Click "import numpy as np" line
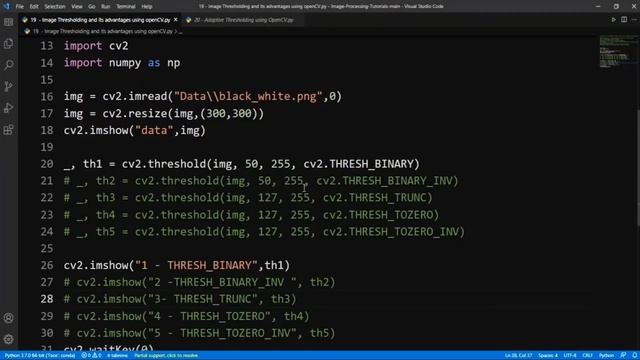640x360 pixels. point(122,63)
